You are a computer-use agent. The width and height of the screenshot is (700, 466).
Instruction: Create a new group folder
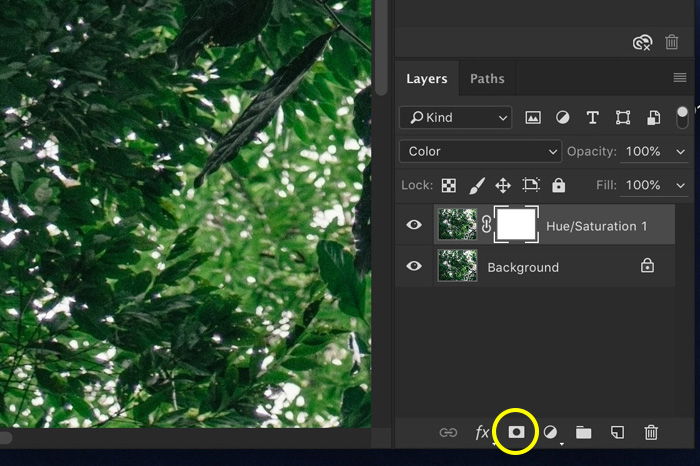pyautogui.click(x=583, y=432)
